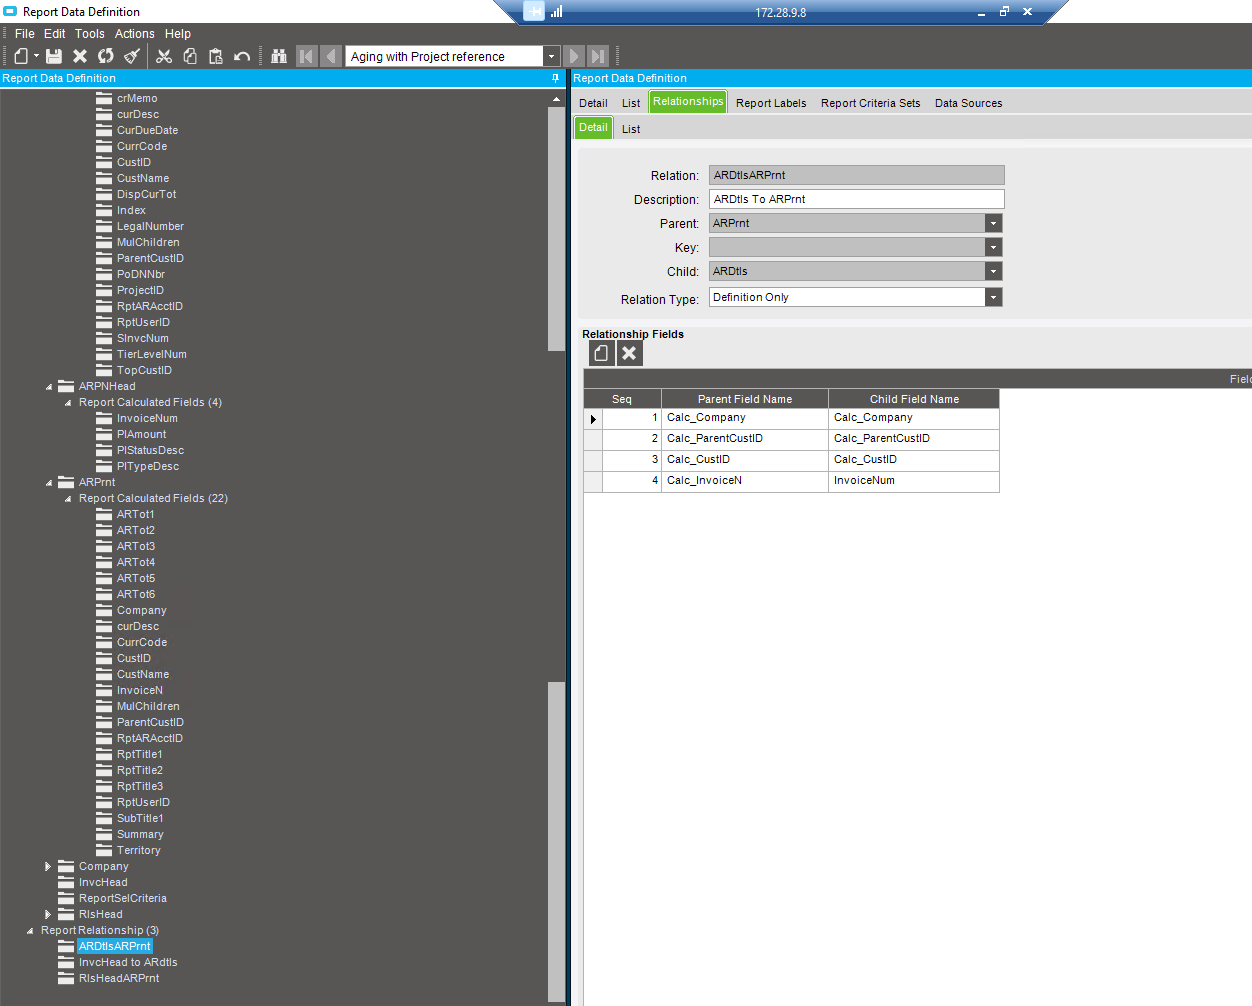The width and height of the screenshot is (1252, 1006).
Task: Click the Description input field
Action: click(857, 199)
